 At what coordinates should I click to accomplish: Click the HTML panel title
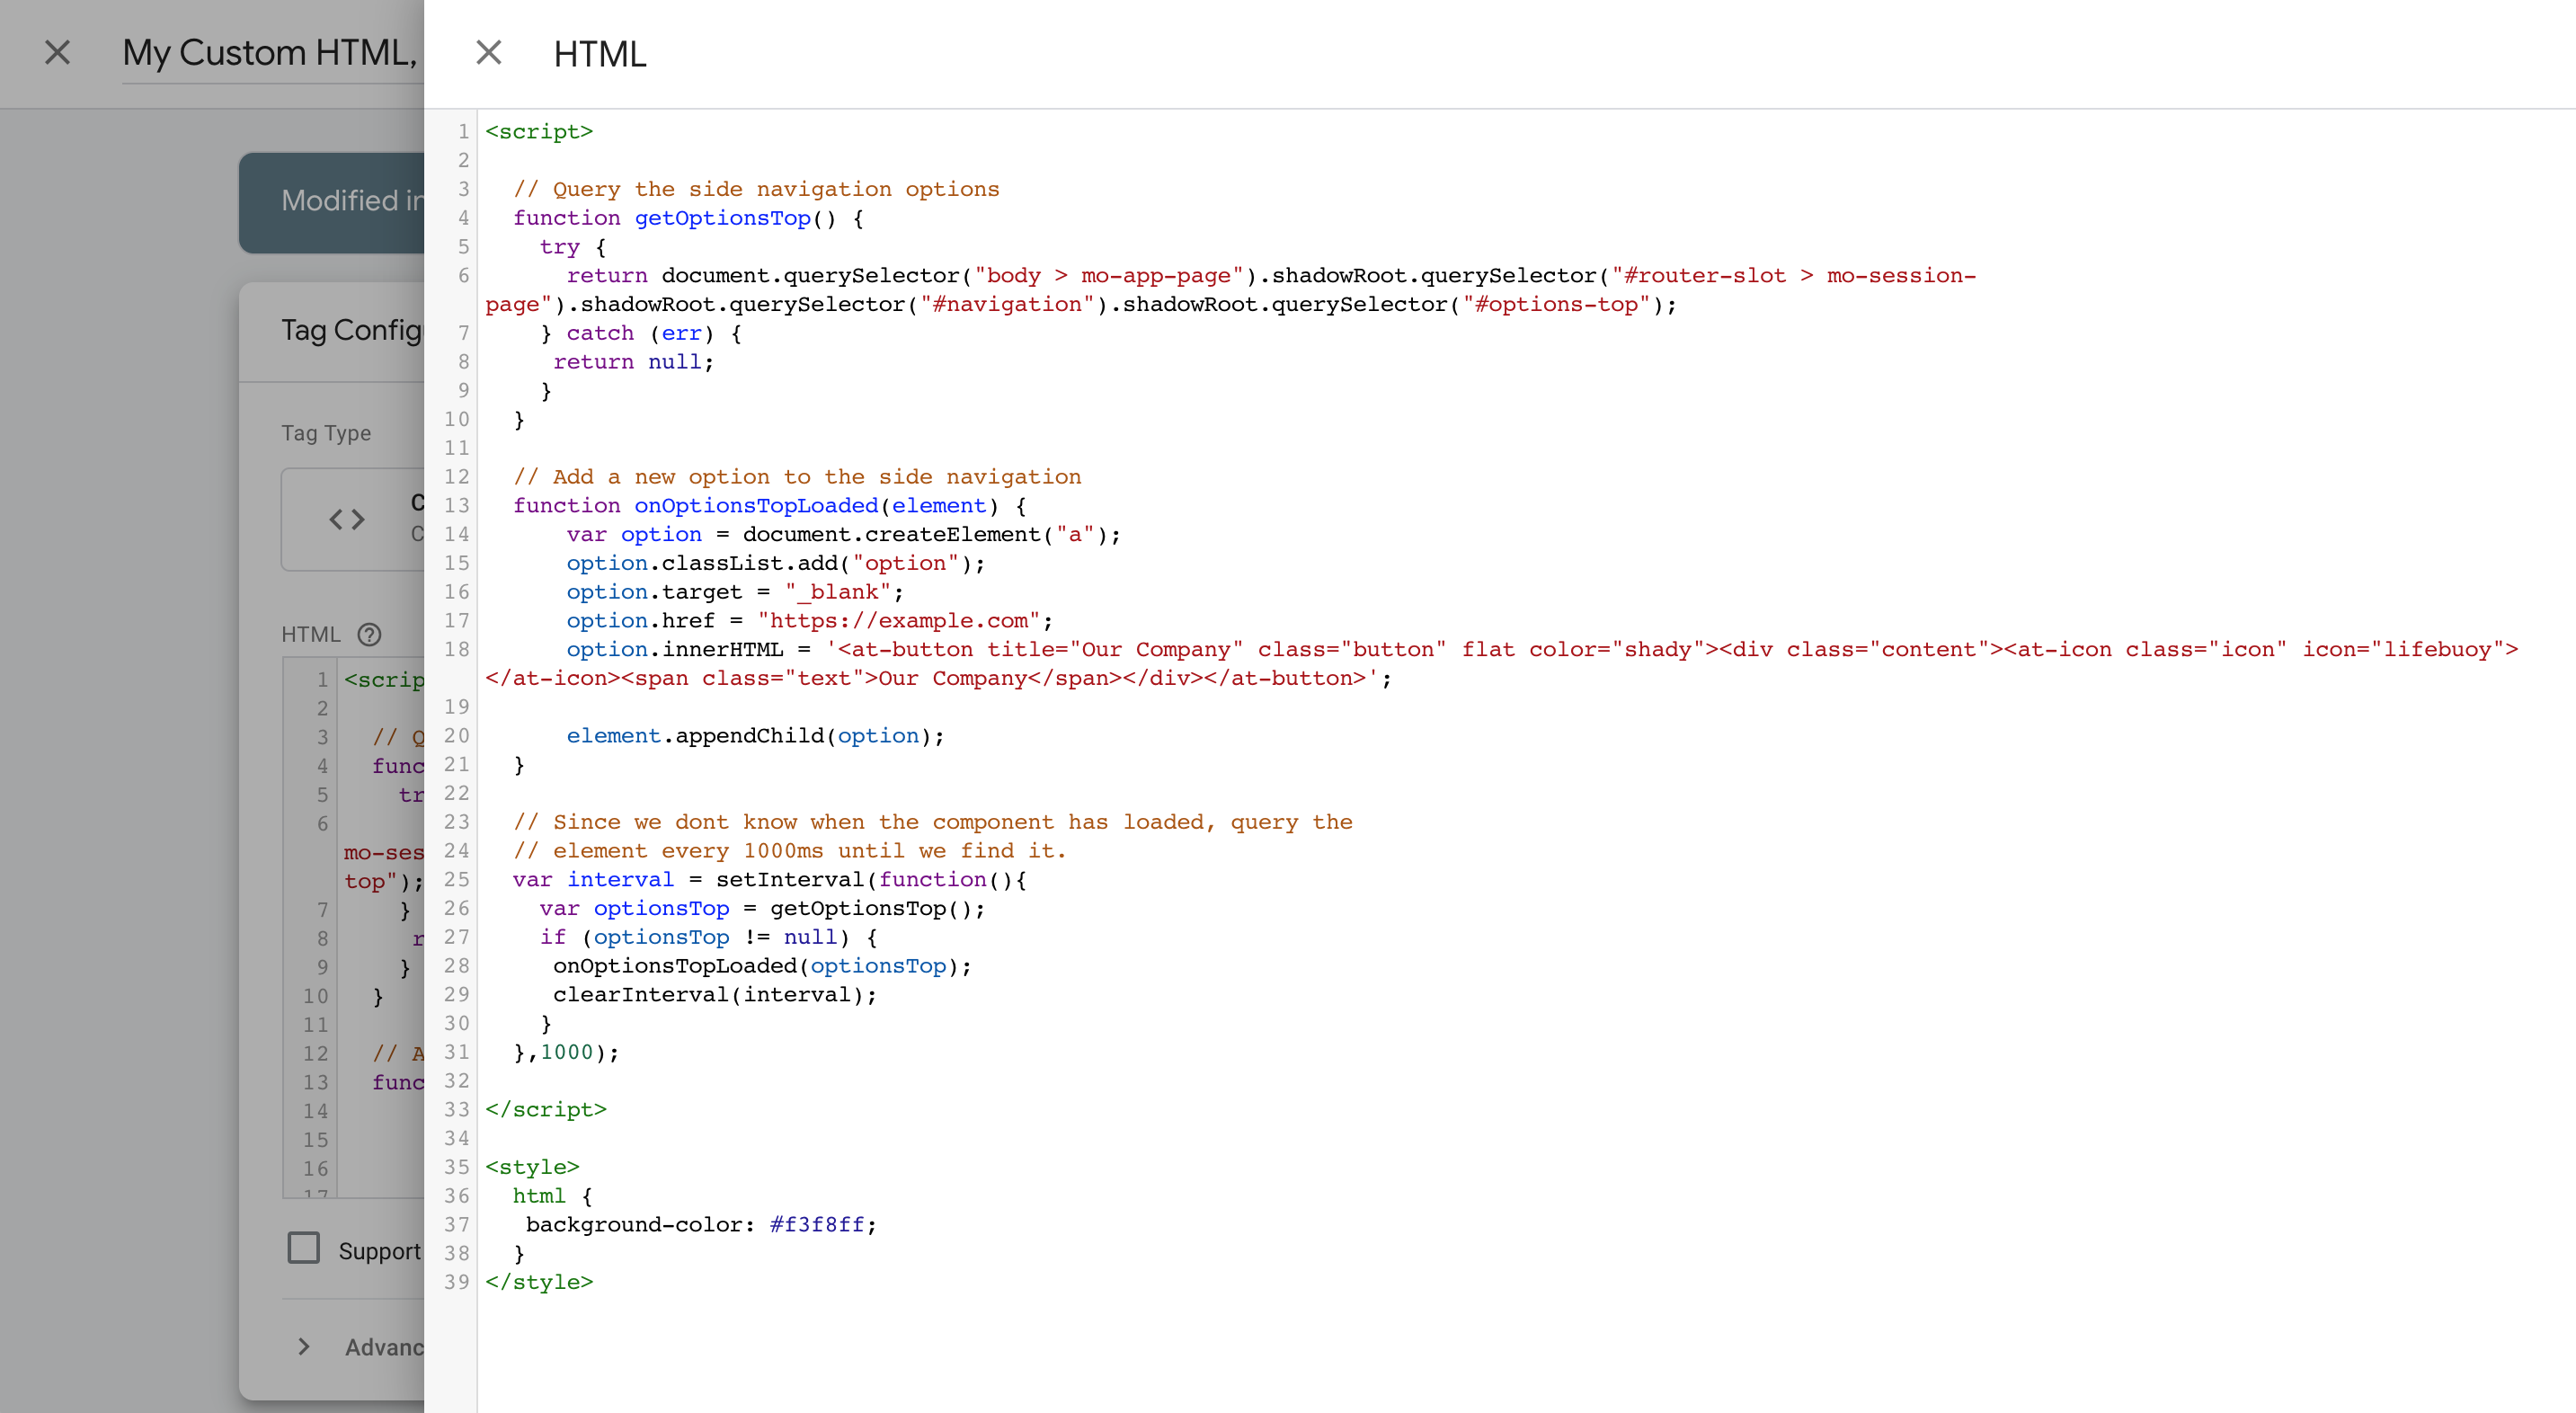(600, 54)
